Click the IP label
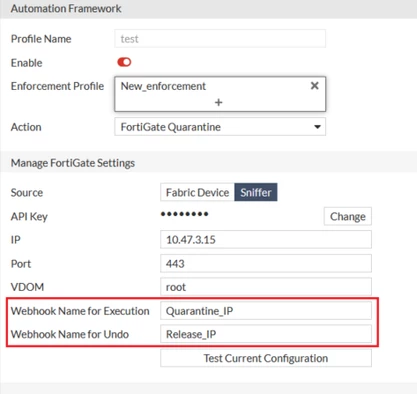Screen dimensions: 417x394 point(16,240)
